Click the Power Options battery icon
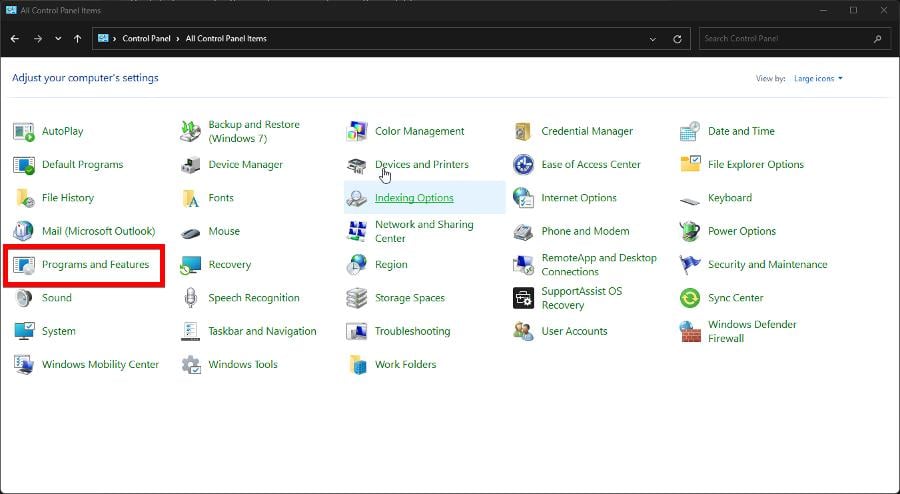 689,231
